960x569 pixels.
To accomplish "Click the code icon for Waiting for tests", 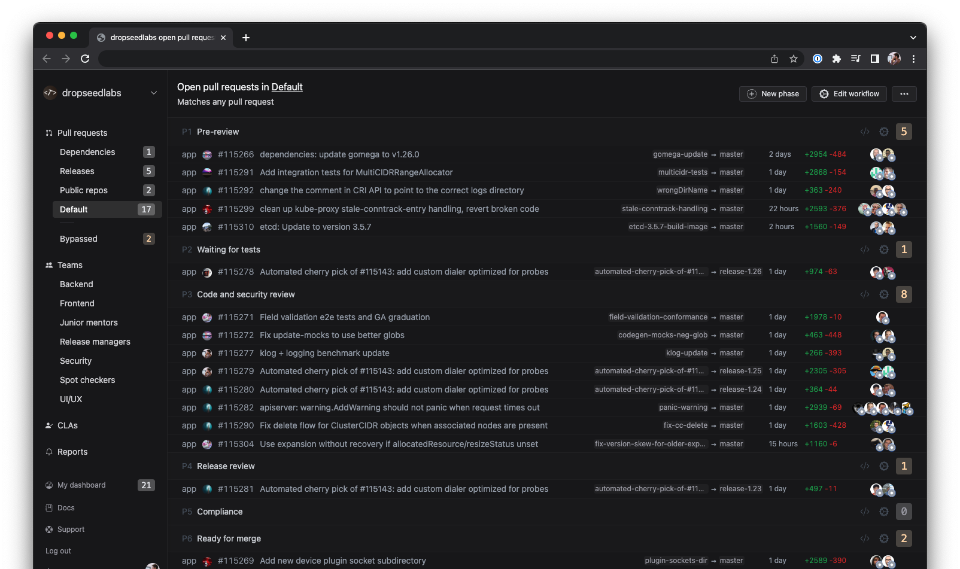I will click(864, 249).
